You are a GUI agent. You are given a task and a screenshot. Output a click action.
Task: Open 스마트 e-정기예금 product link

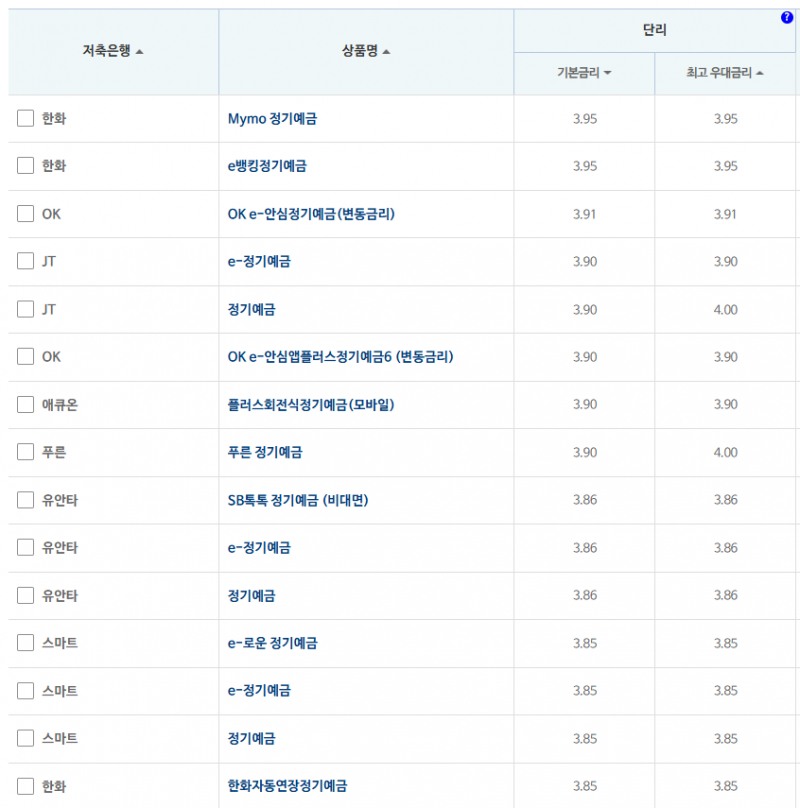click(x=259, y=691)
